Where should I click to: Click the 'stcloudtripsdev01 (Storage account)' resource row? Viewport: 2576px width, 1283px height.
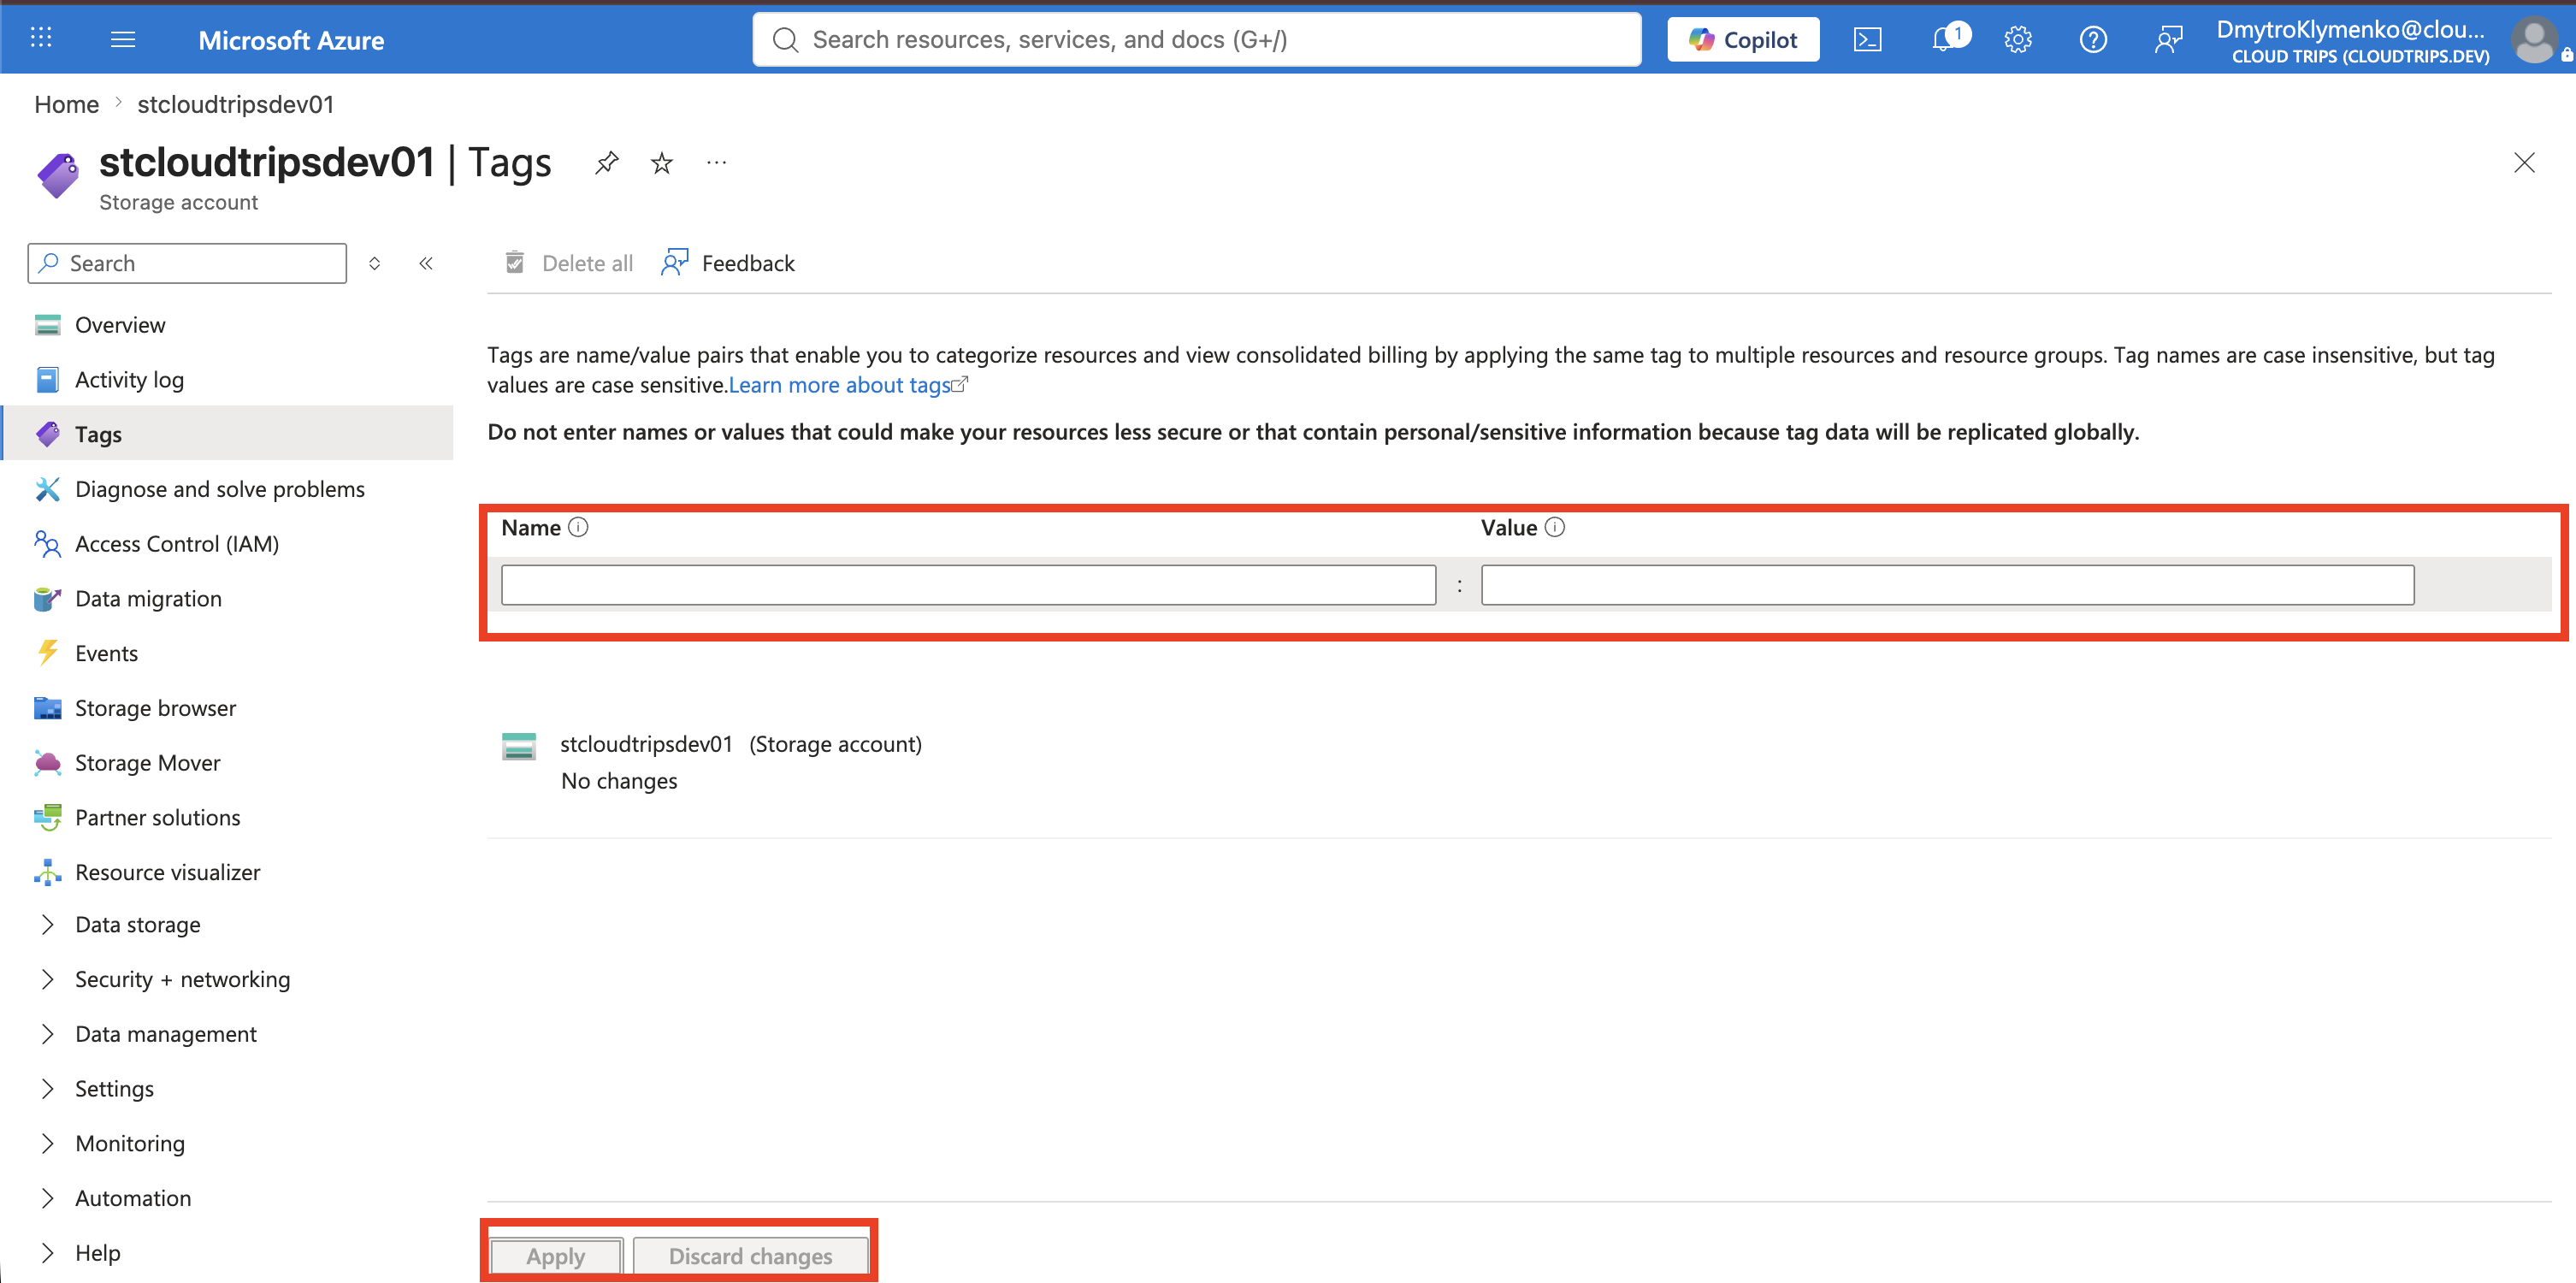[x=741, y=744]
